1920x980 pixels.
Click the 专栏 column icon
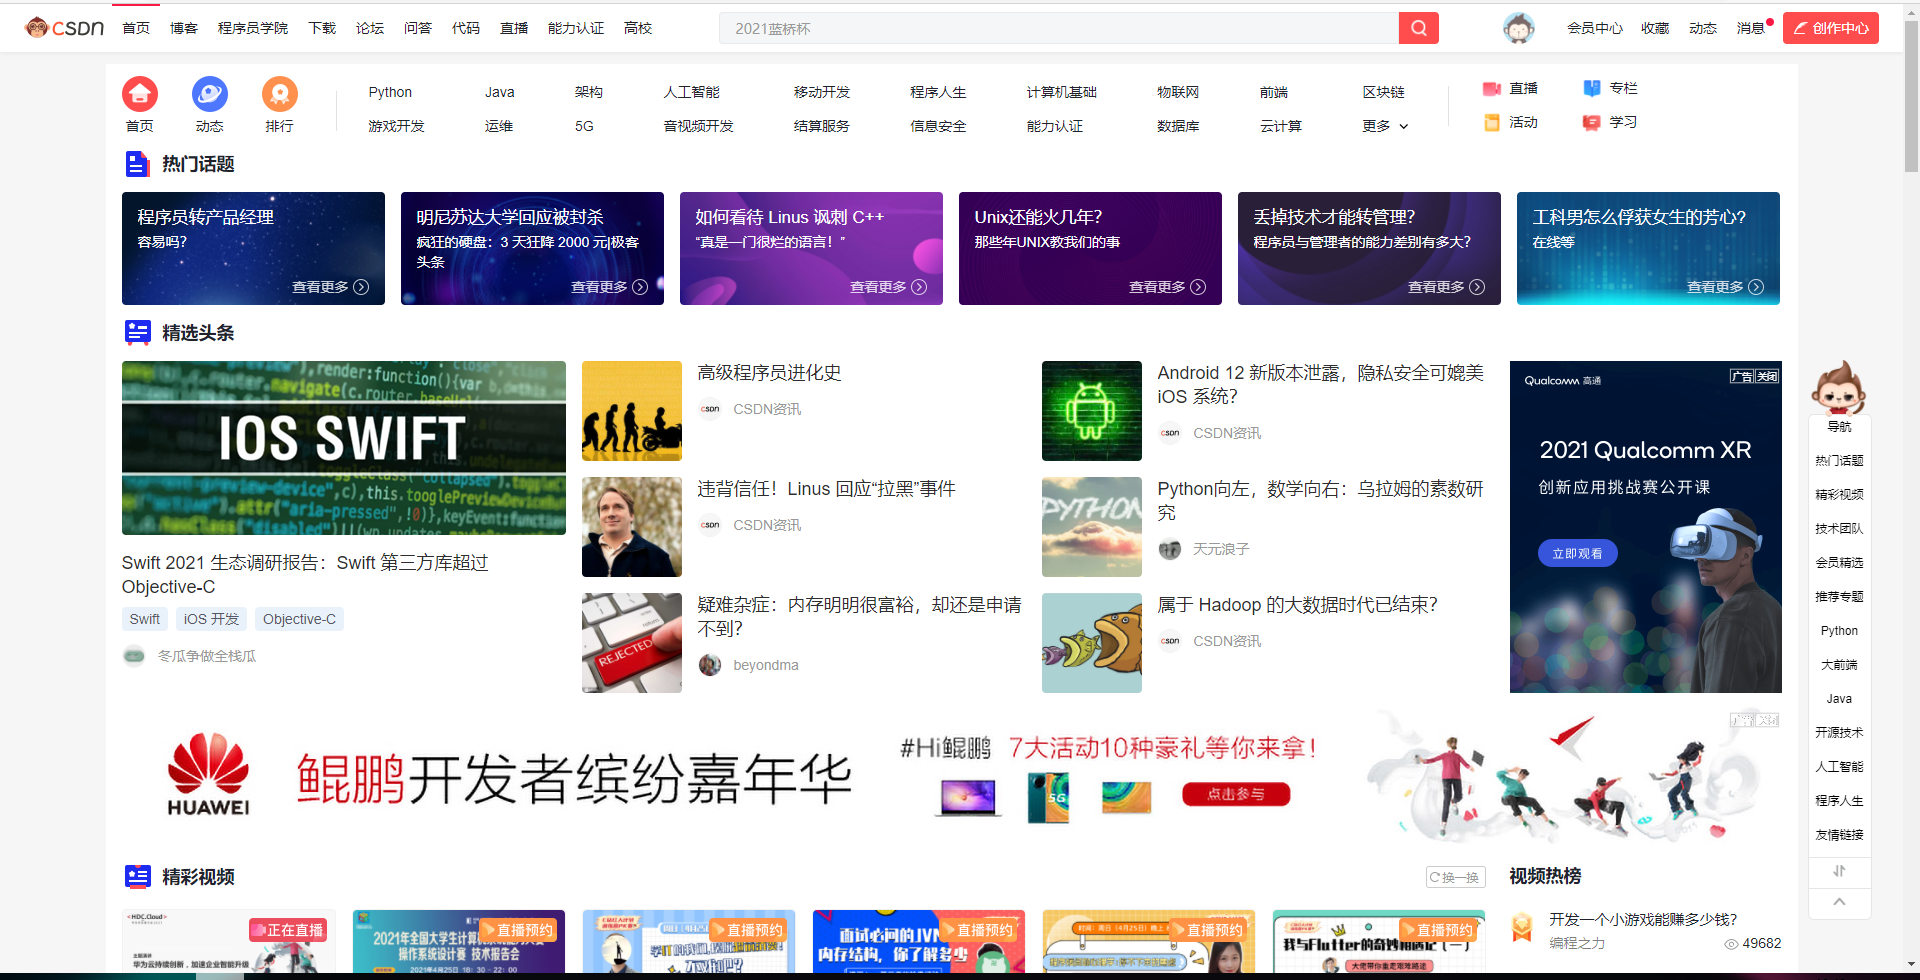tap(1592, 89)
